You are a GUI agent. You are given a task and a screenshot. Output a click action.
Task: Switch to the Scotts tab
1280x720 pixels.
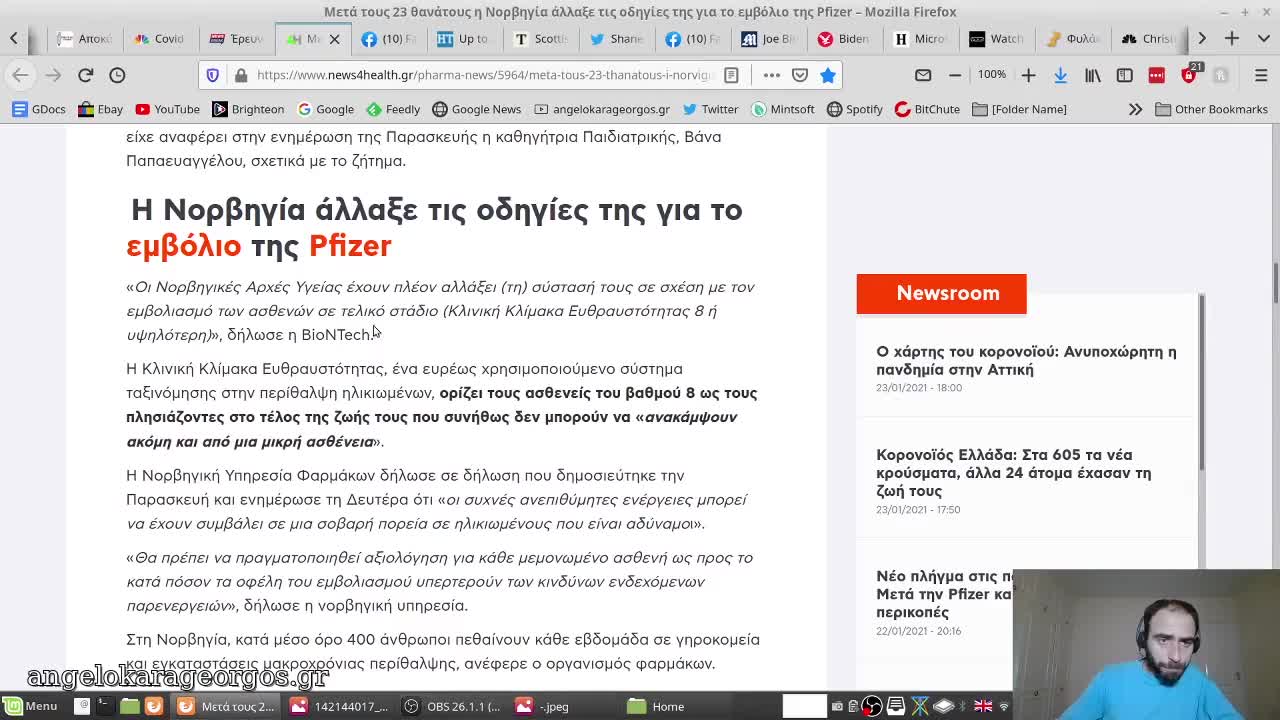point(540,38)
